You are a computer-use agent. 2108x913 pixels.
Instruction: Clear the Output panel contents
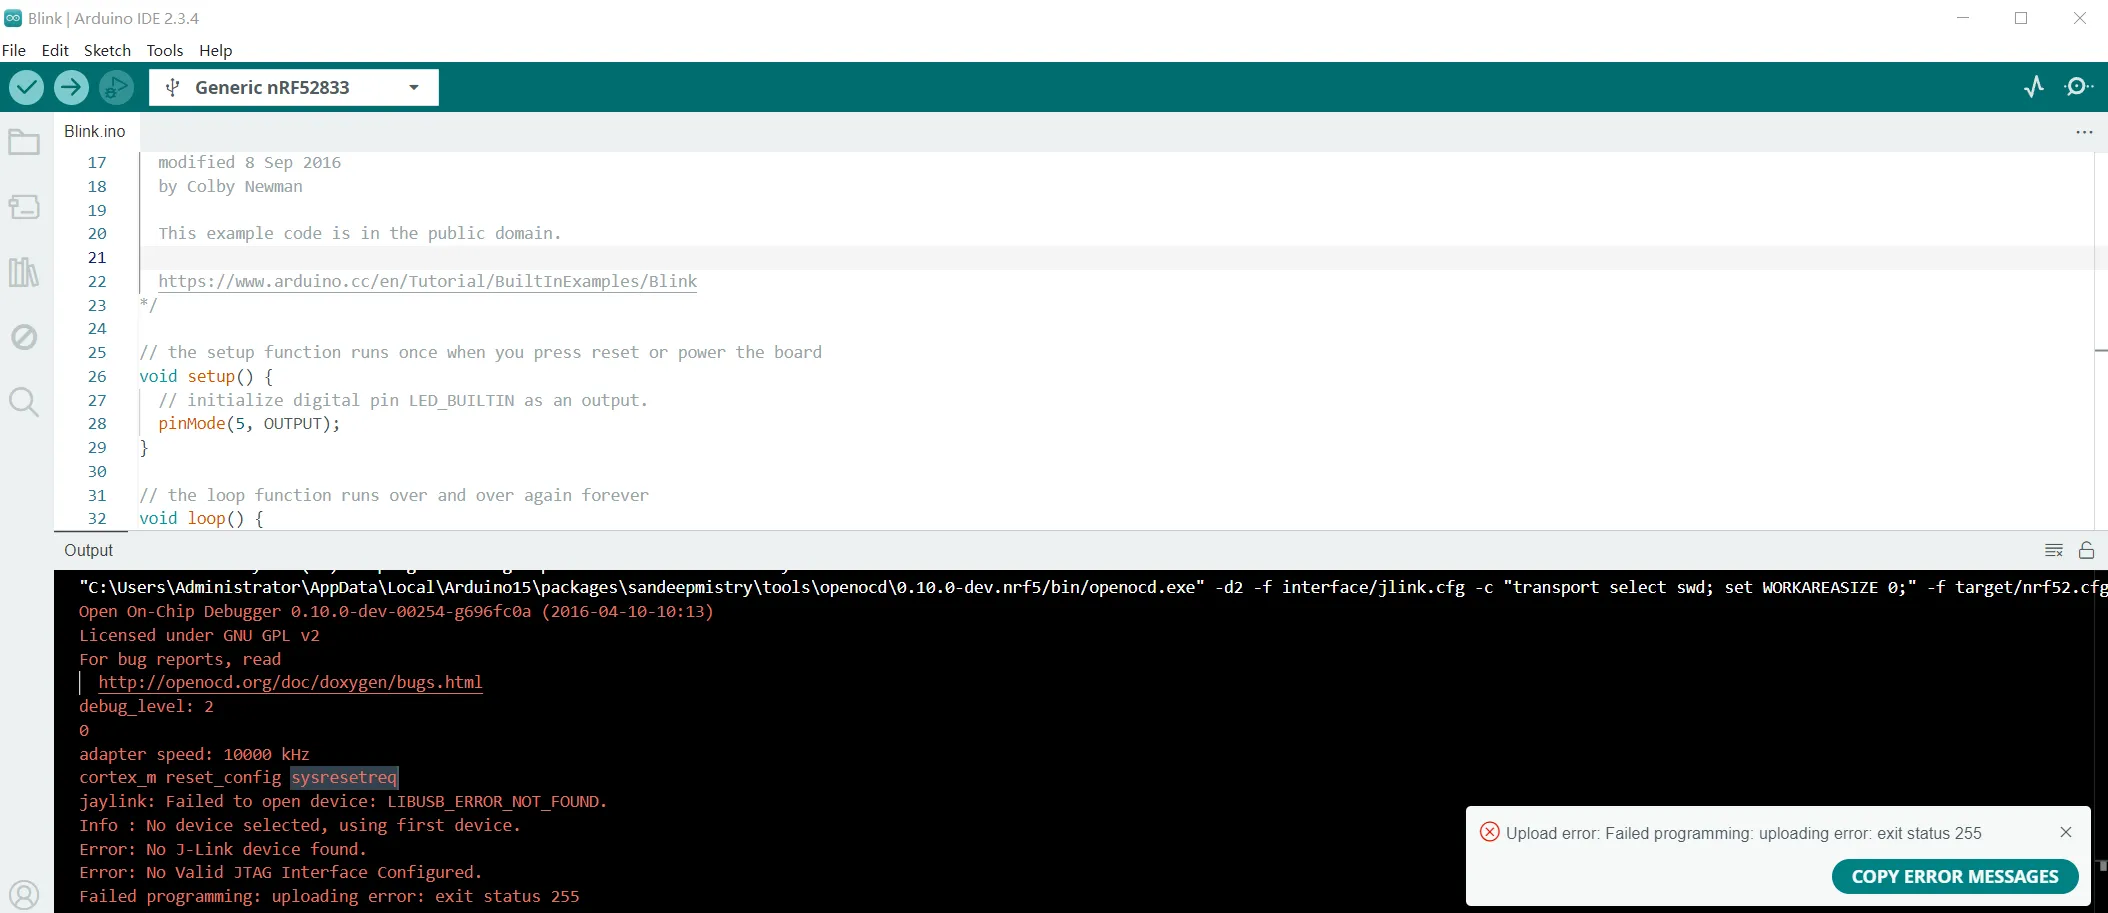click(2054, 550)
